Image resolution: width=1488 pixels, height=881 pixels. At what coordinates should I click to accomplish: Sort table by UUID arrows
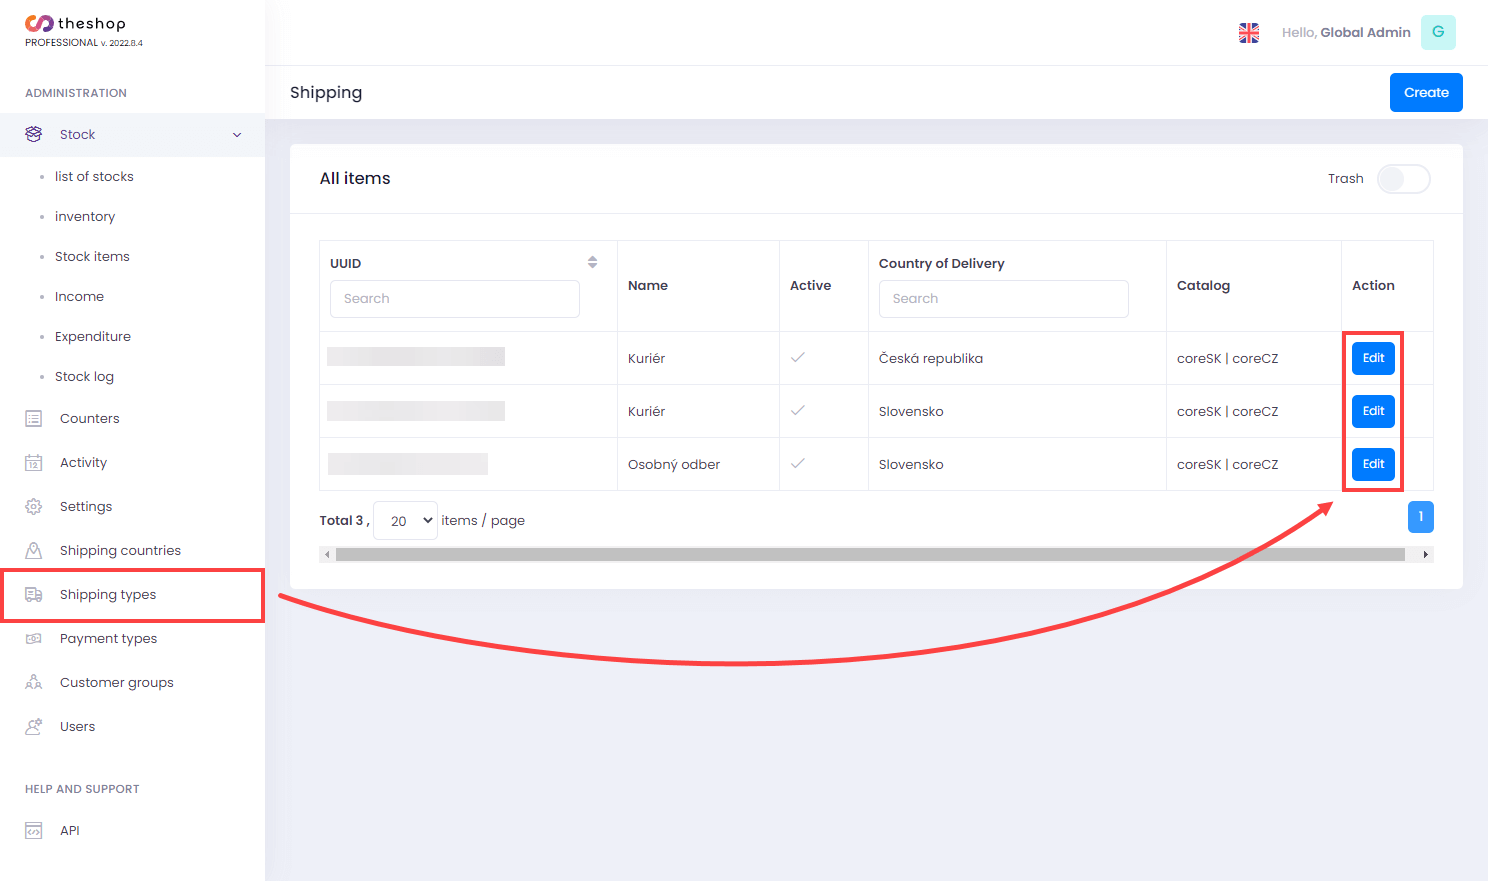[592, 262]
